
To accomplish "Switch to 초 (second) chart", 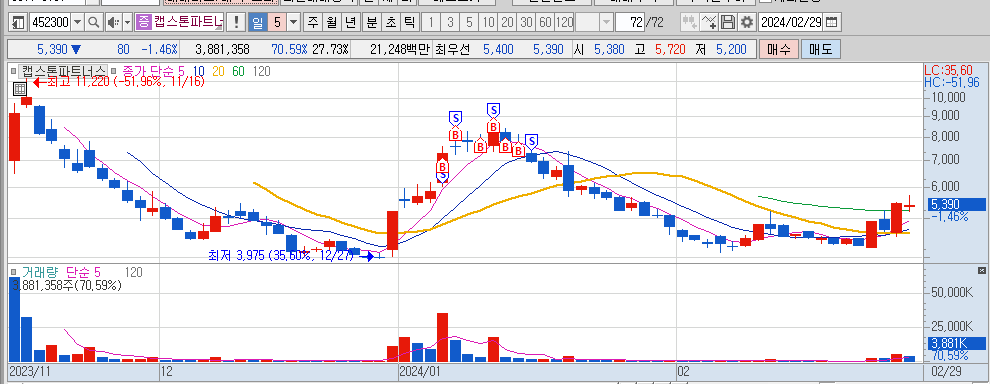I will pyautogui.click(x=391, y=23).
